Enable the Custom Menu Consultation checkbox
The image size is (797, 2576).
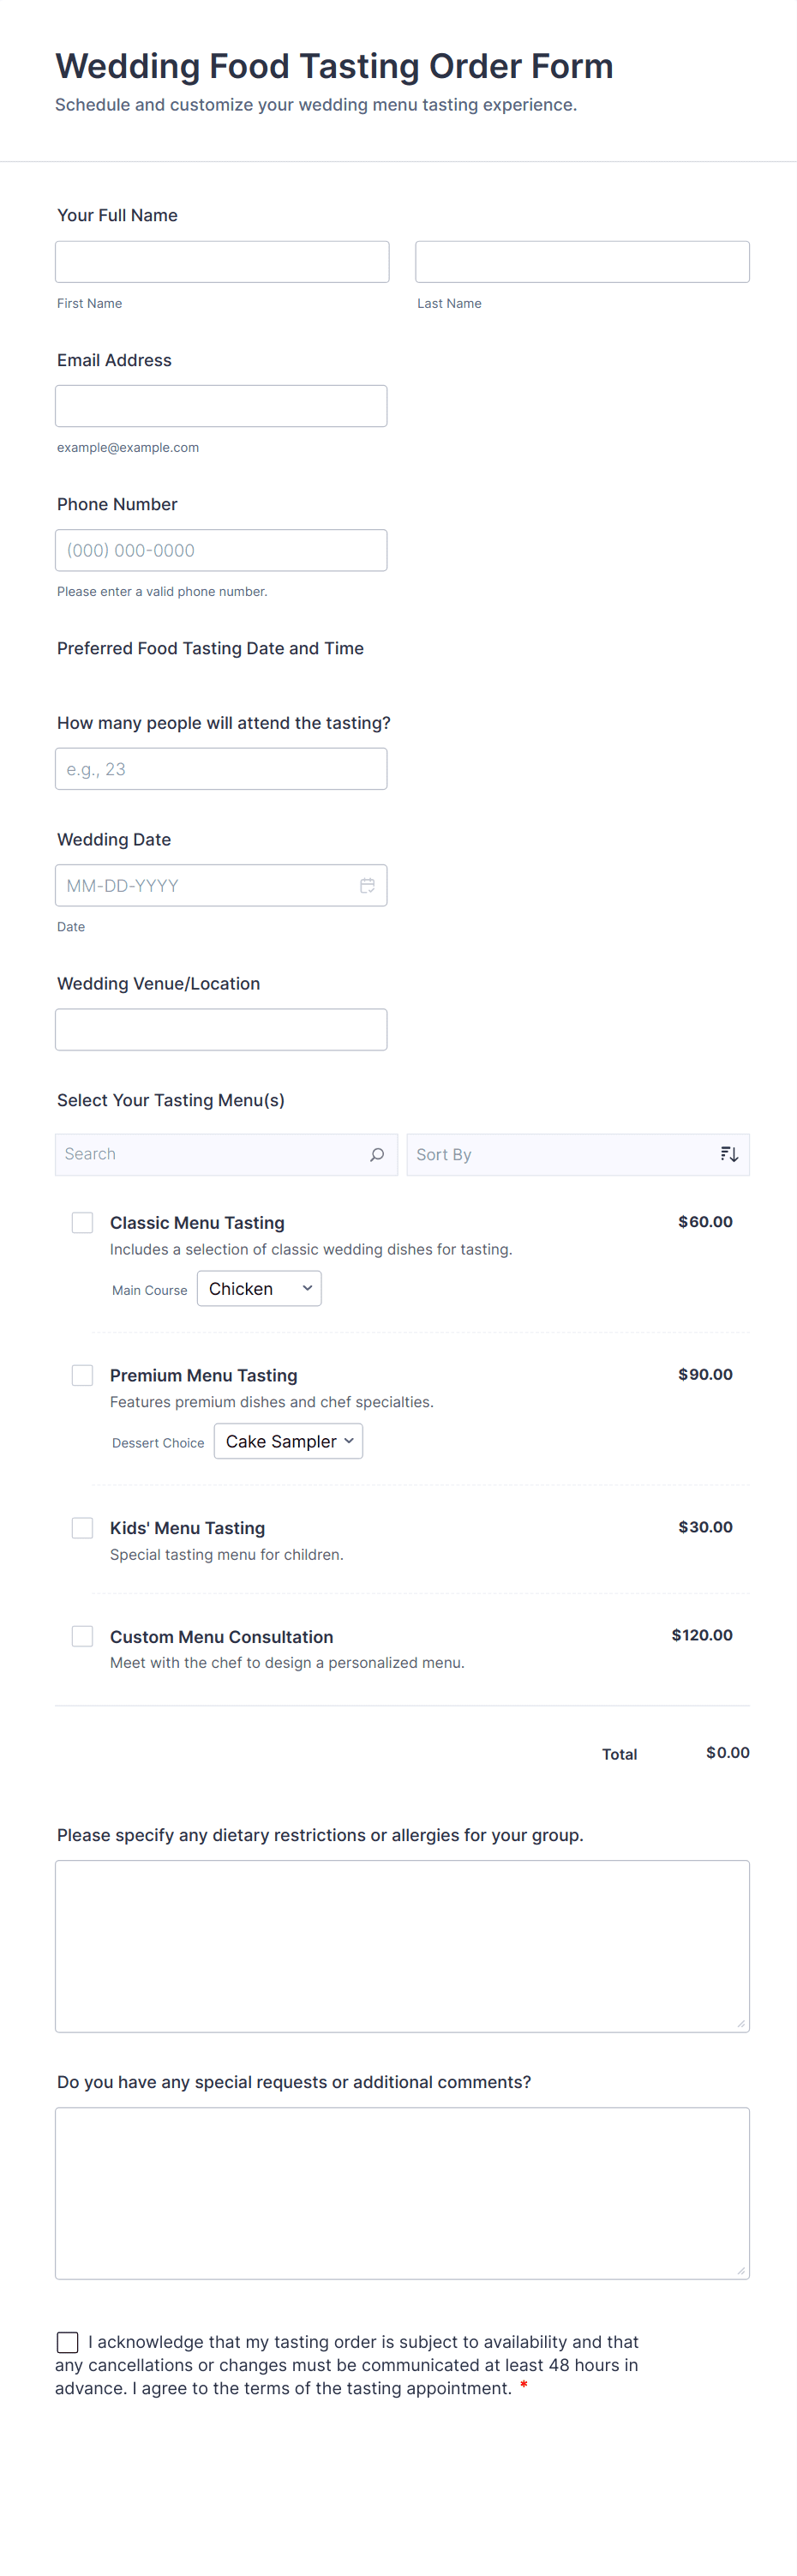coord(83,1636)
